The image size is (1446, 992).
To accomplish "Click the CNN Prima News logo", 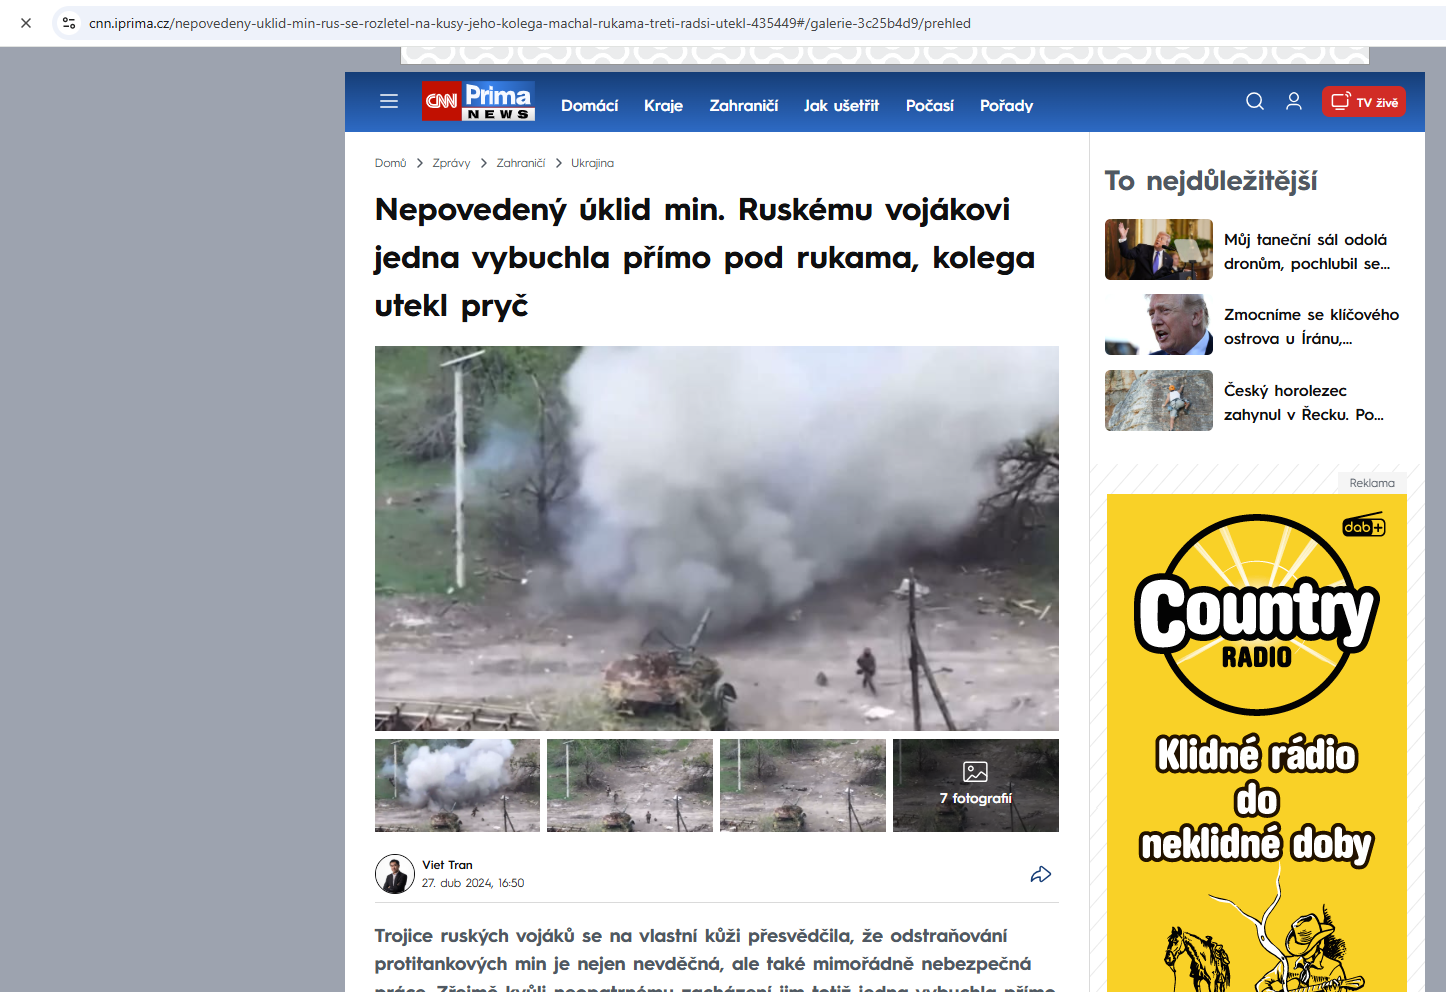I will pyautogui.click(x=478, y=102).
